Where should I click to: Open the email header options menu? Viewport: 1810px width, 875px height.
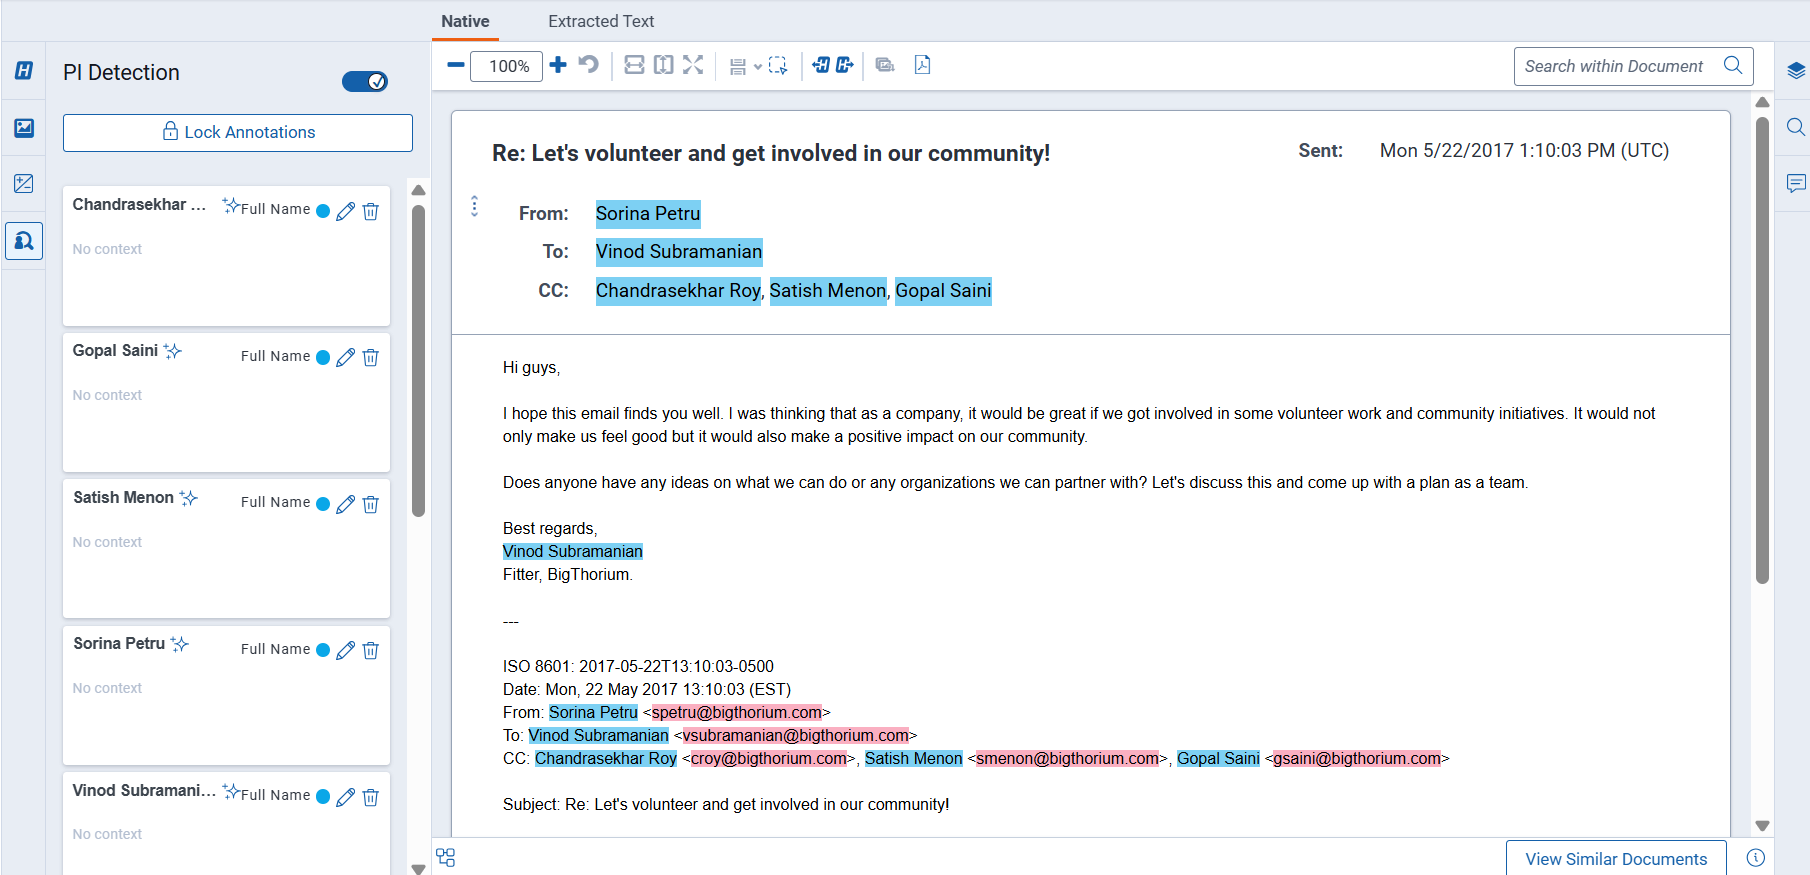pyautogui.click(x=475, y=206)
